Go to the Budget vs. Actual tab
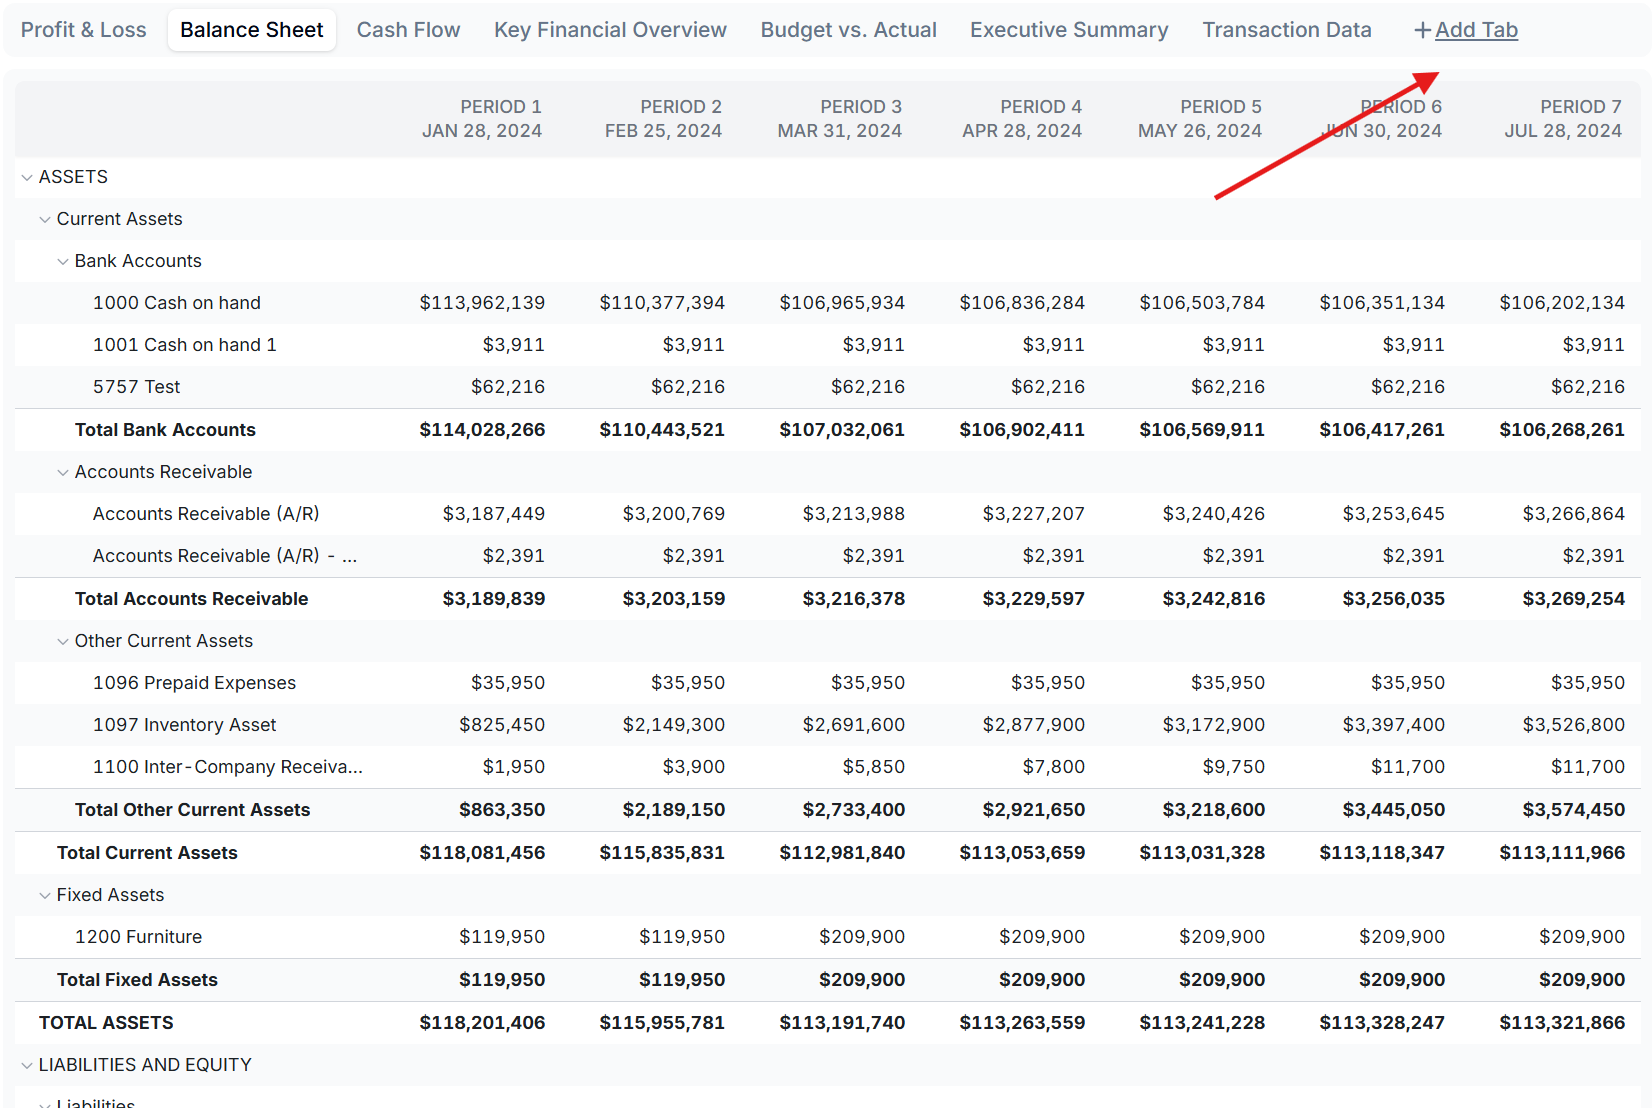1652x1108 pixels. coord(849,30)
